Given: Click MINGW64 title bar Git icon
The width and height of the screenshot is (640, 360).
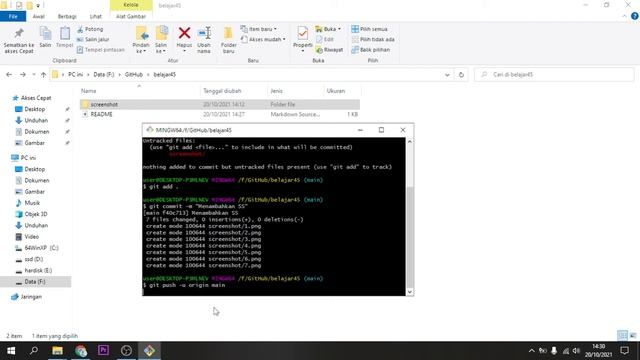Looking at the screenshot, I should (x=150, y=130).
